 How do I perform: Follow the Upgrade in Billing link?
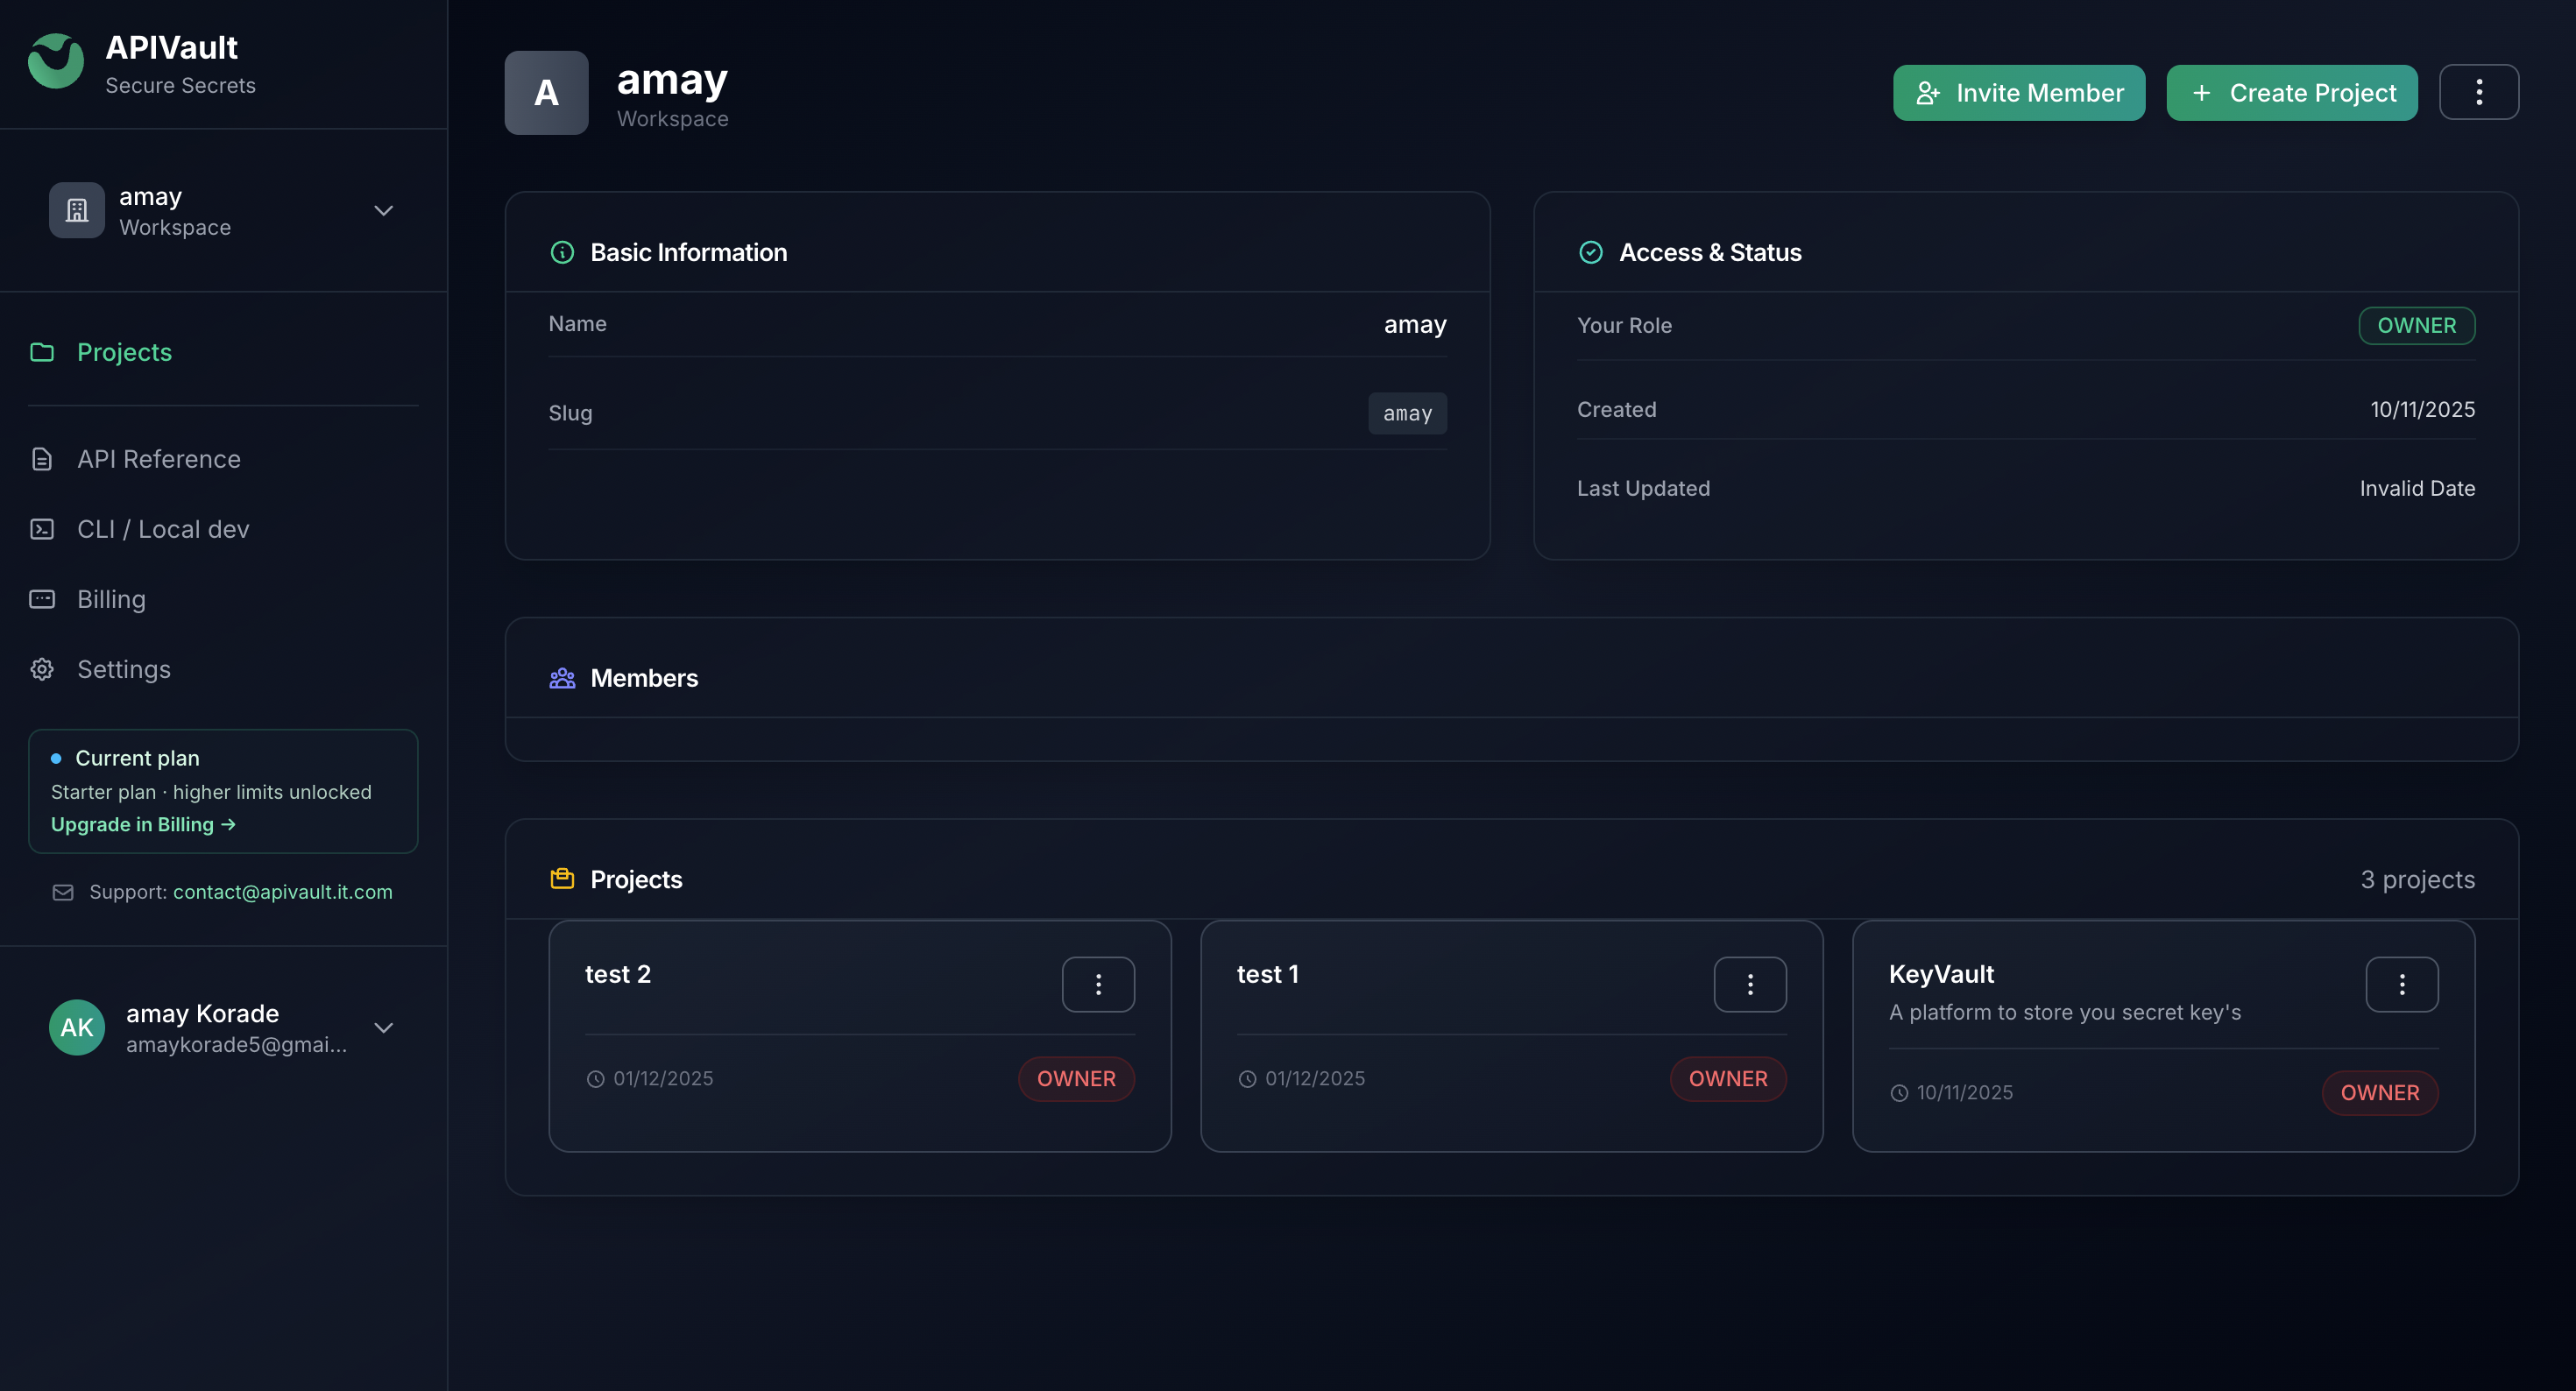142,824
